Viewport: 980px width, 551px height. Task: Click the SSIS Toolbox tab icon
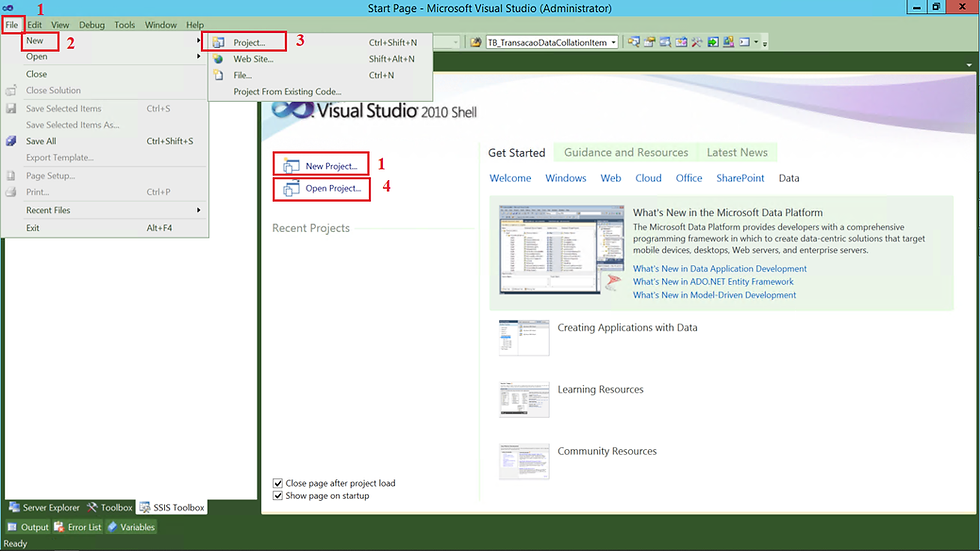tap(145, 507)
